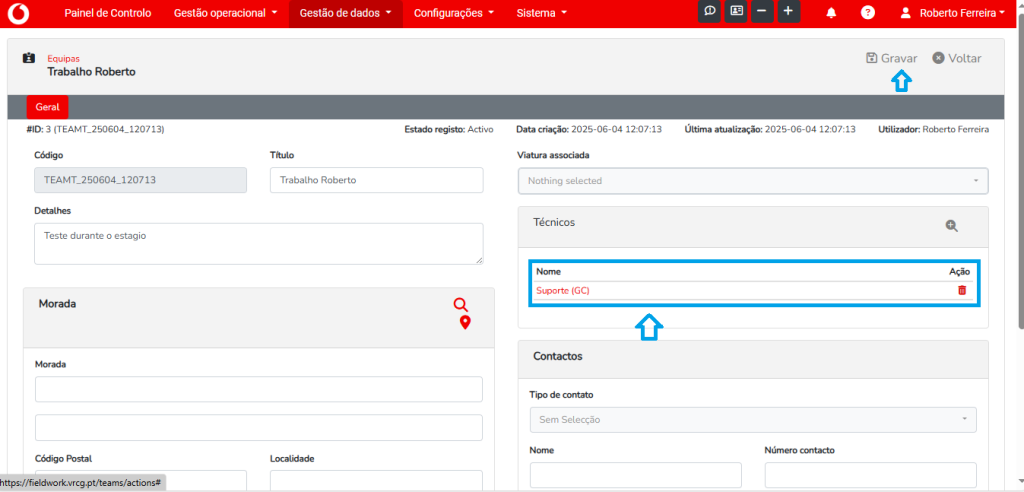
Task: Click the user profile avatar icon
Action: [x=906, y=12]
